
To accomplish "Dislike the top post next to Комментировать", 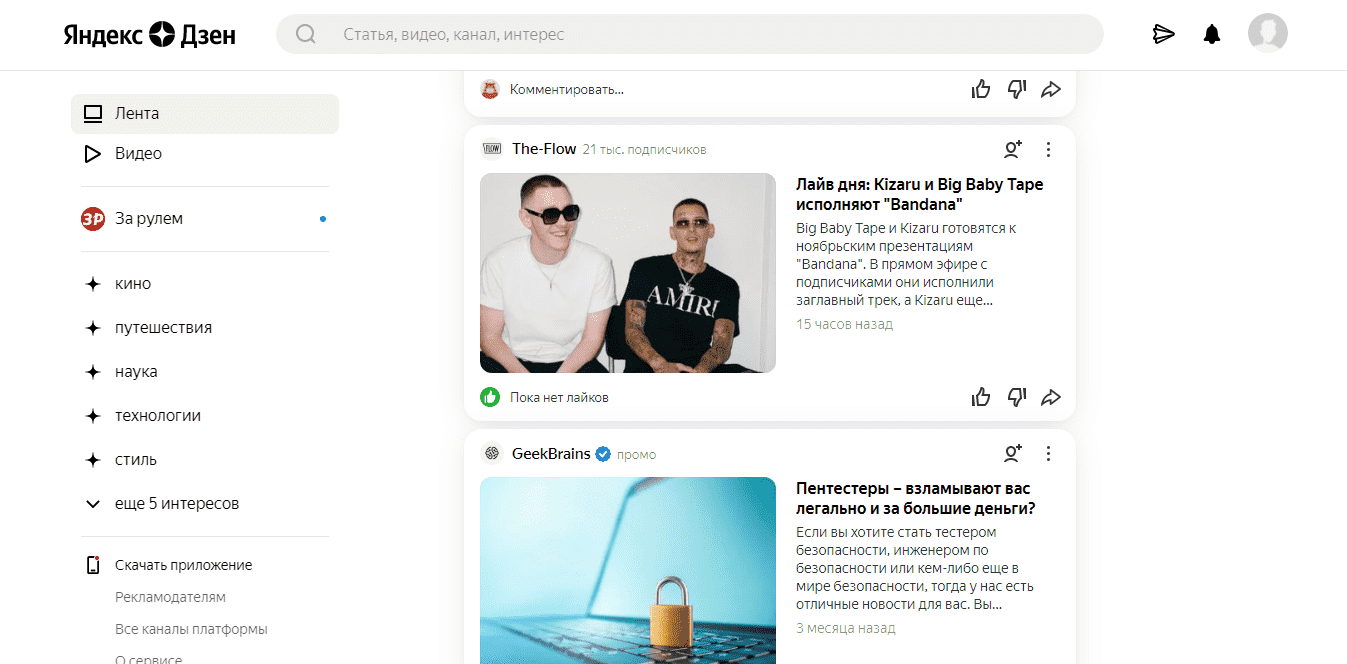I will 1017,90.
